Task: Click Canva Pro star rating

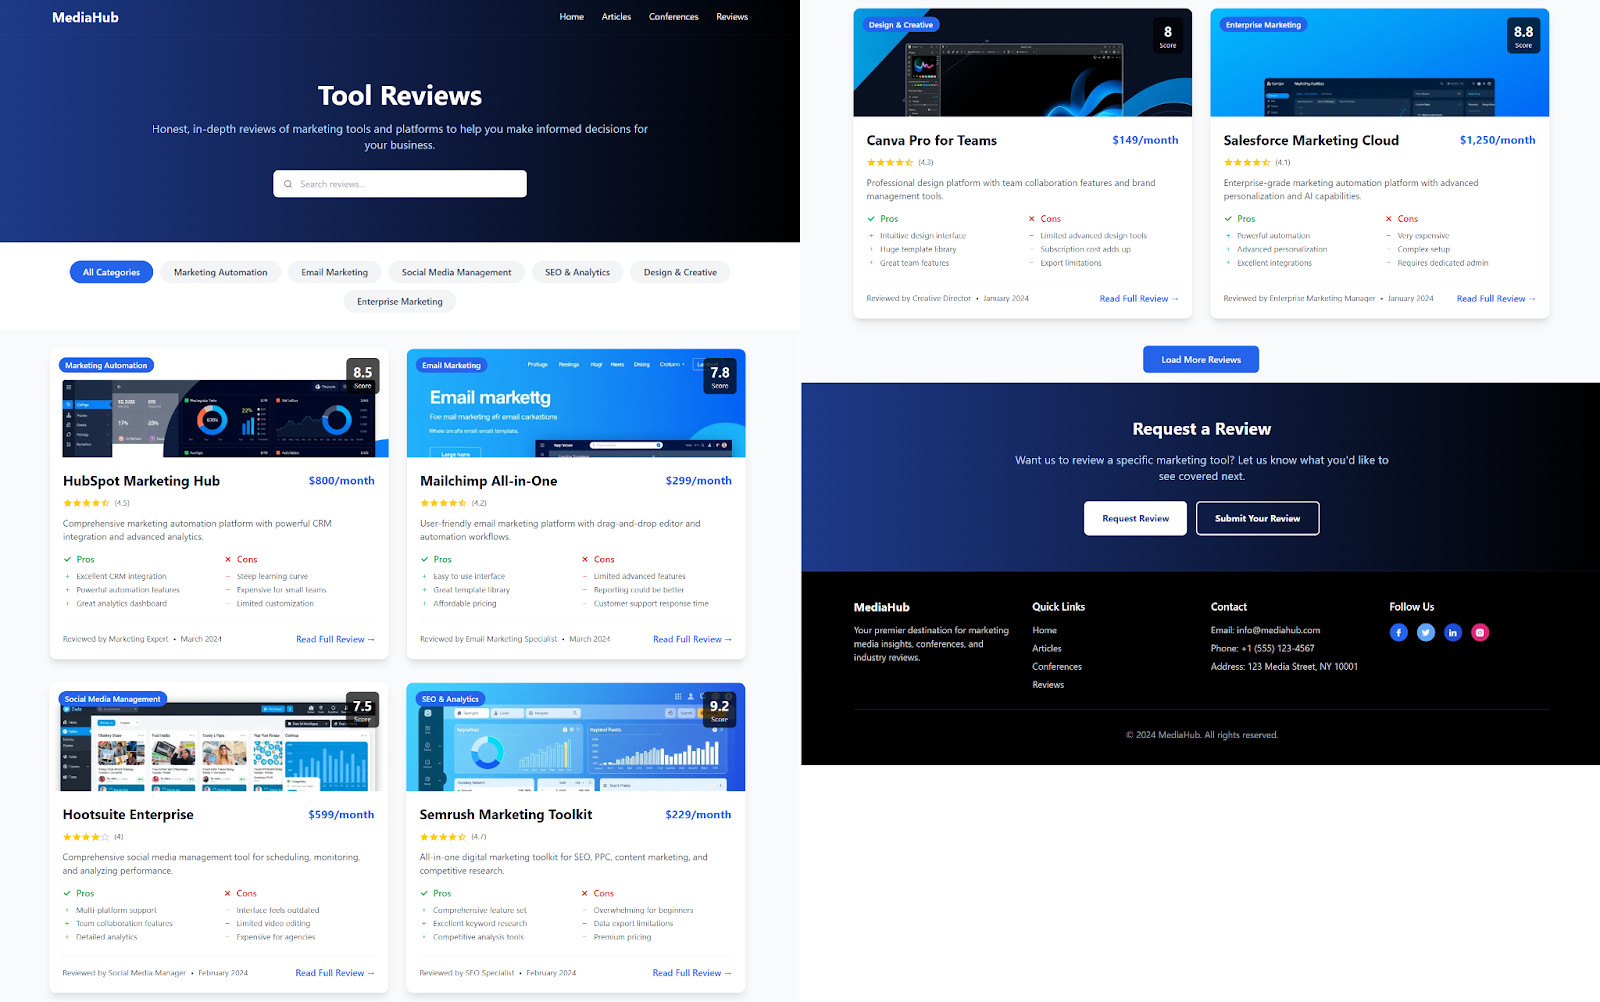Action: coord(890,162)
